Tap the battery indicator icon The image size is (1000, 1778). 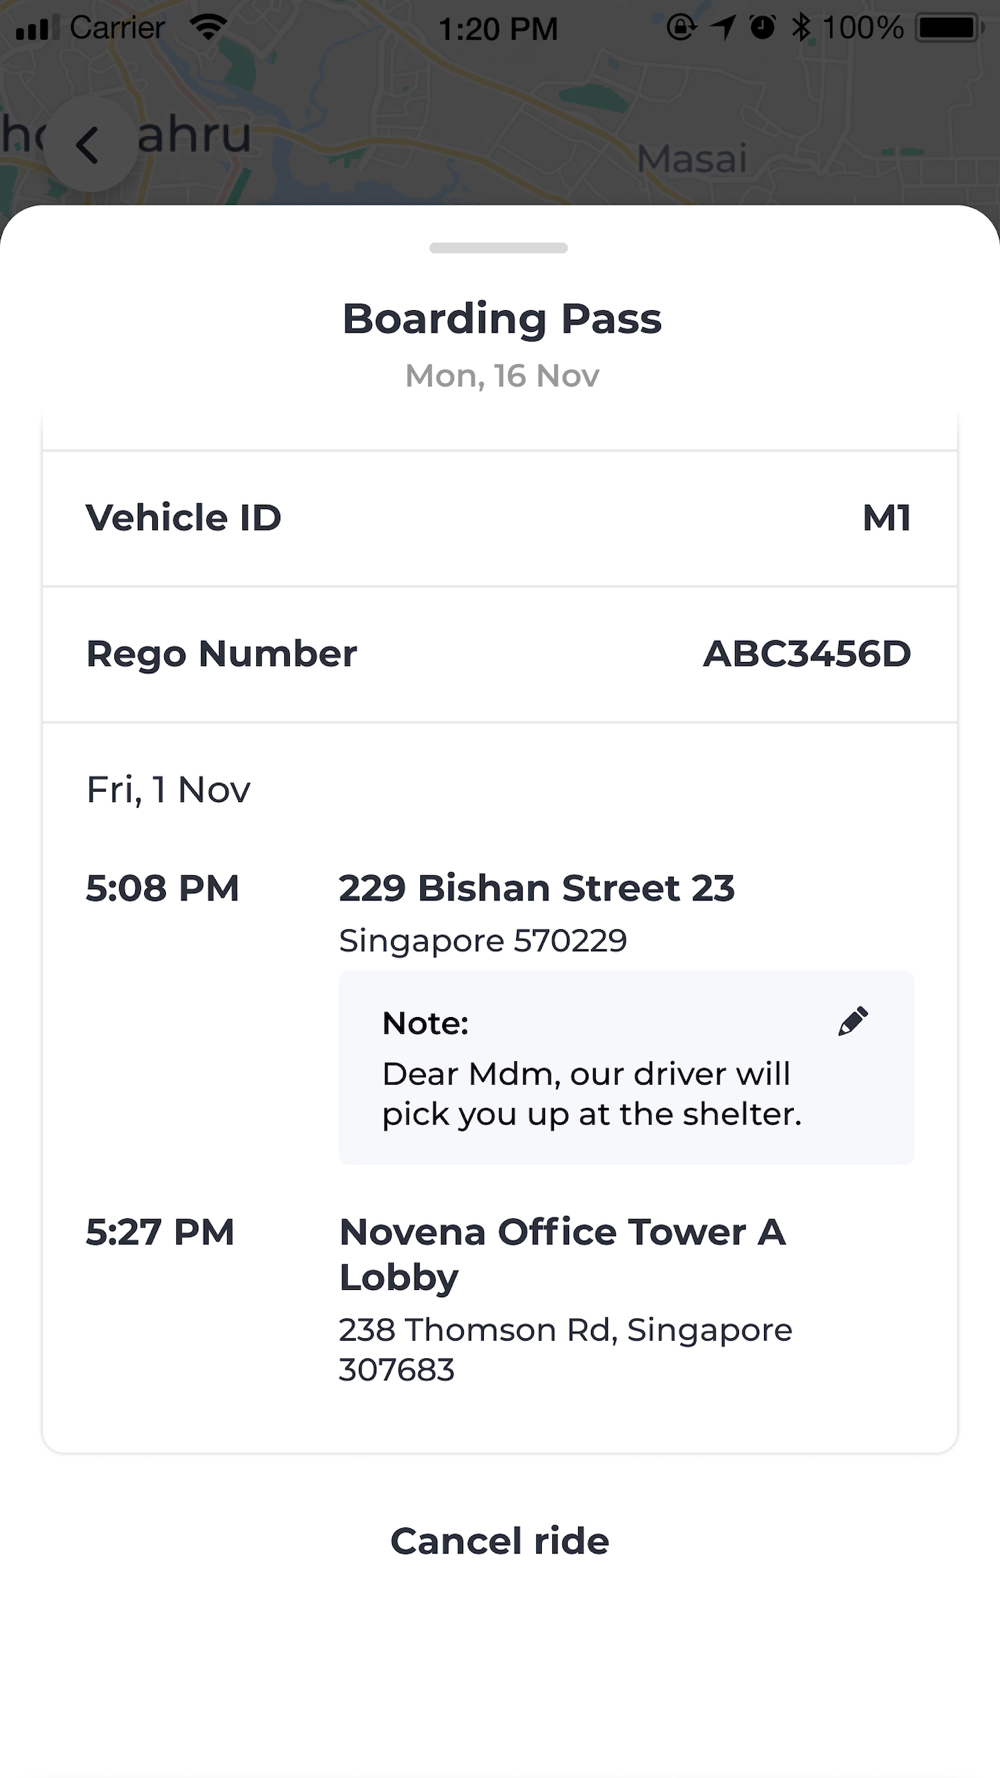[948, 27]
